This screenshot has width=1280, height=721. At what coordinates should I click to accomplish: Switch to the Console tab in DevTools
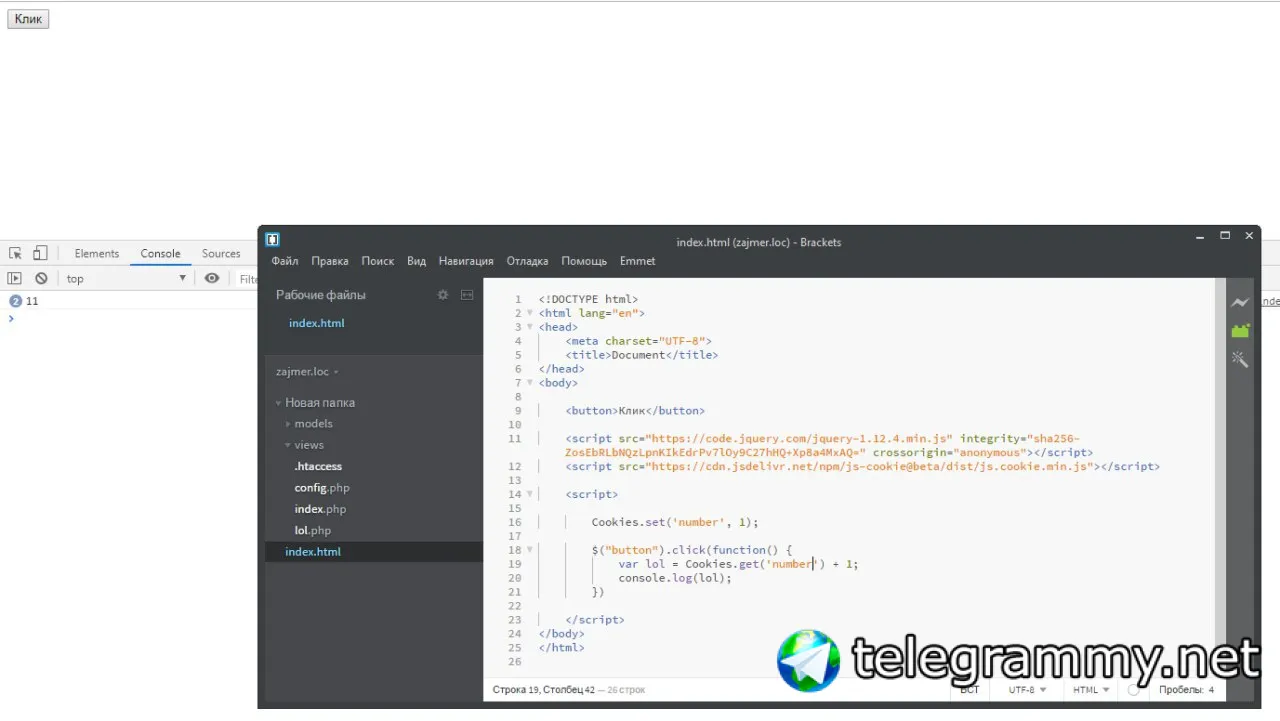[160, 254]
